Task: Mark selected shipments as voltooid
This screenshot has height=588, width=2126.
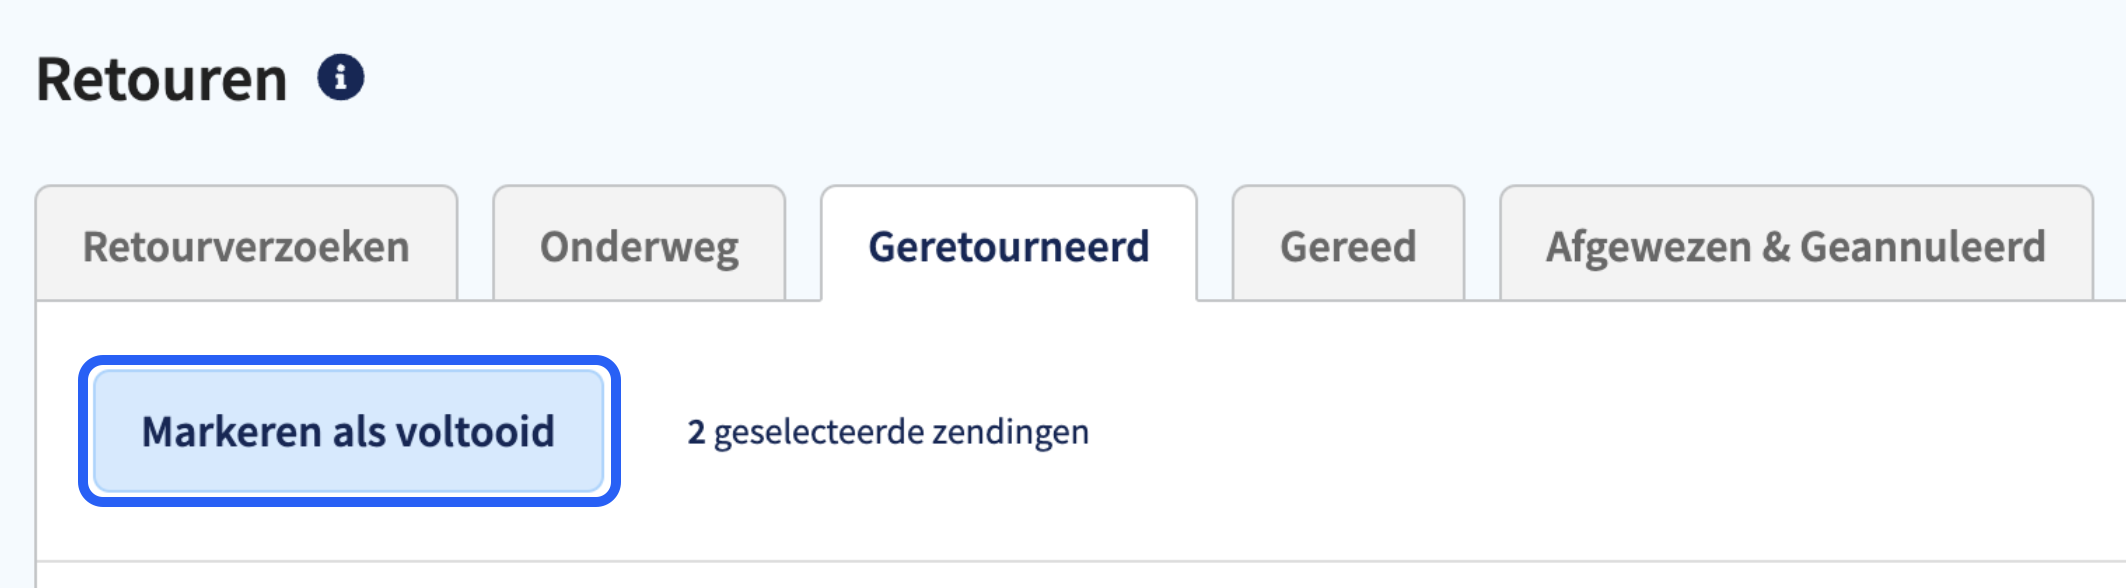Action: (x=349, y=431)
